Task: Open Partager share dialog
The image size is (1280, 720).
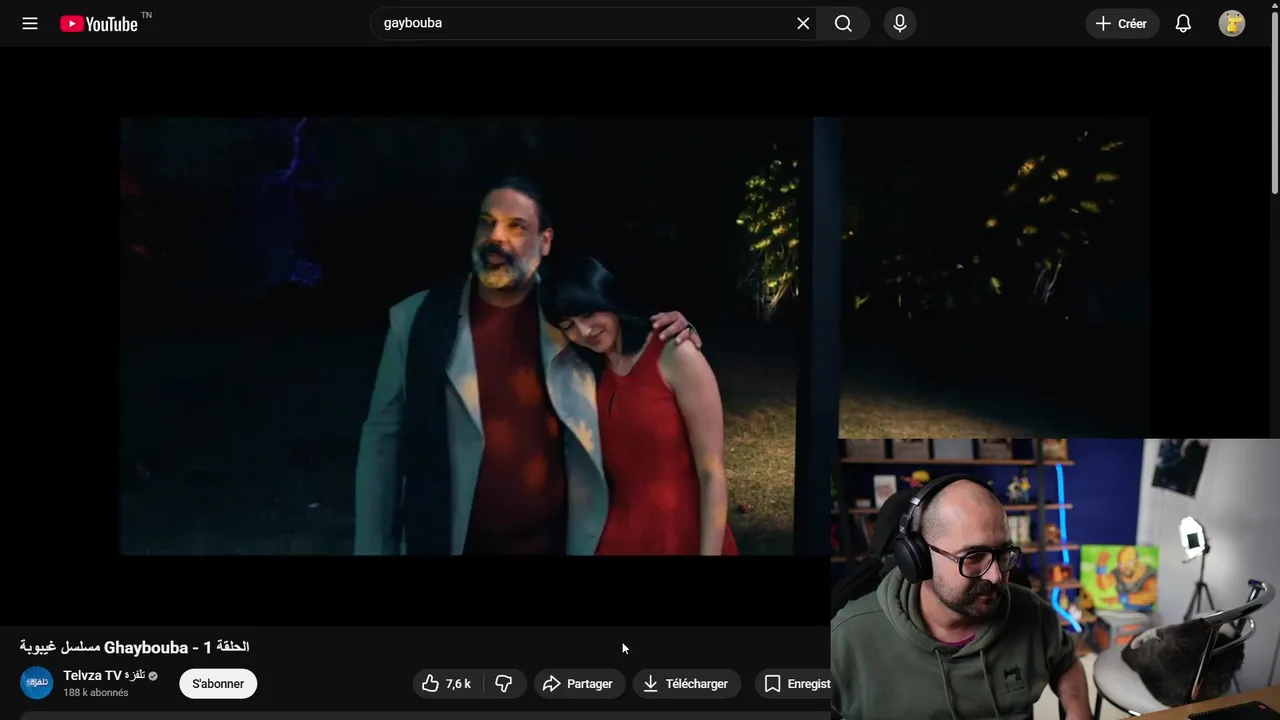Action: click(x=579, y=684)
